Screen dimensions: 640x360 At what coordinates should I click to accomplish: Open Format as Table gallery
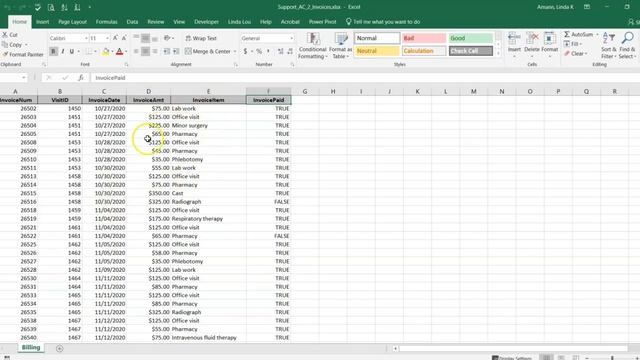(x=341, y=46)
